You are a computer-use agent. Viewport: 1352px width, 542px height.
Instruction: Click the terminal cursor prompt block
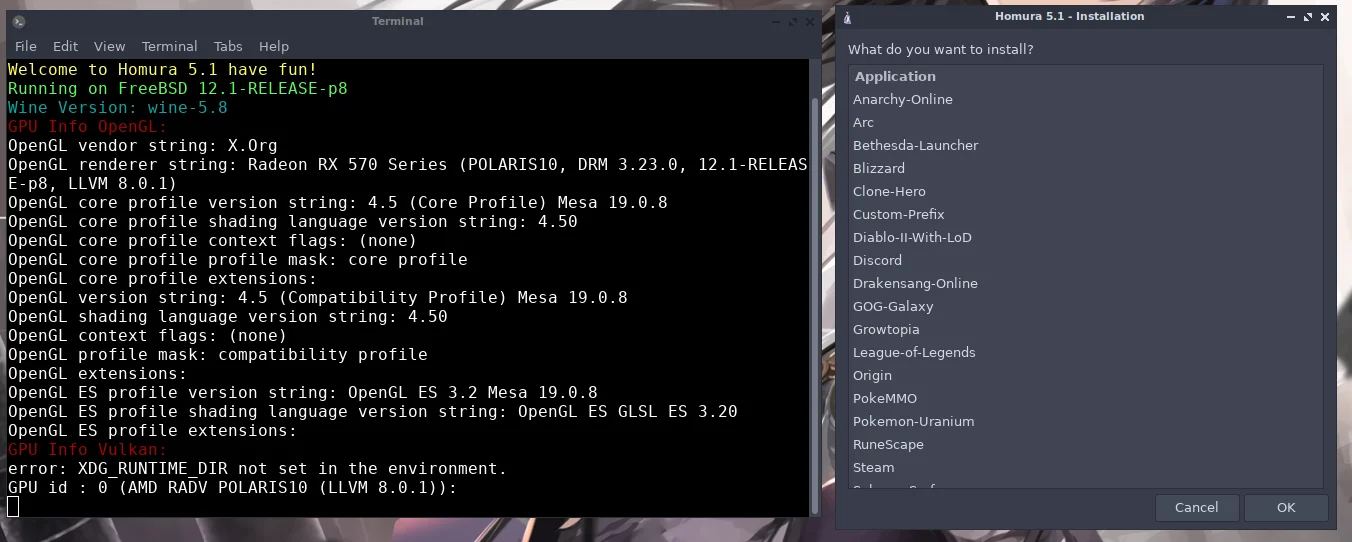[13, 507]
